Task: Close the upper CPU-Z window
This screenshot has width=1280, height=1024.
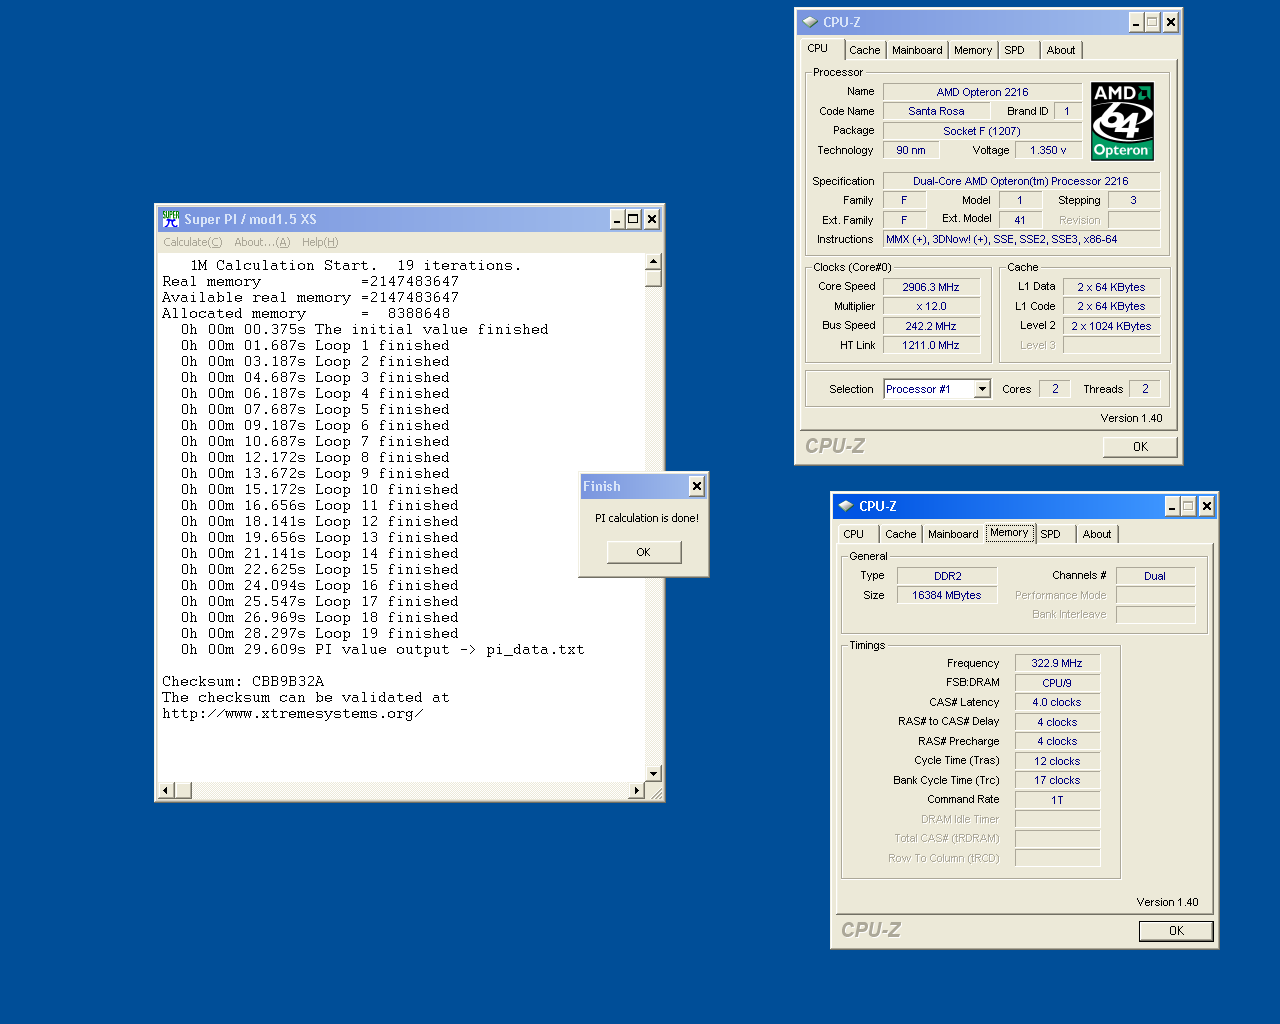Action: click(1170, 22)
